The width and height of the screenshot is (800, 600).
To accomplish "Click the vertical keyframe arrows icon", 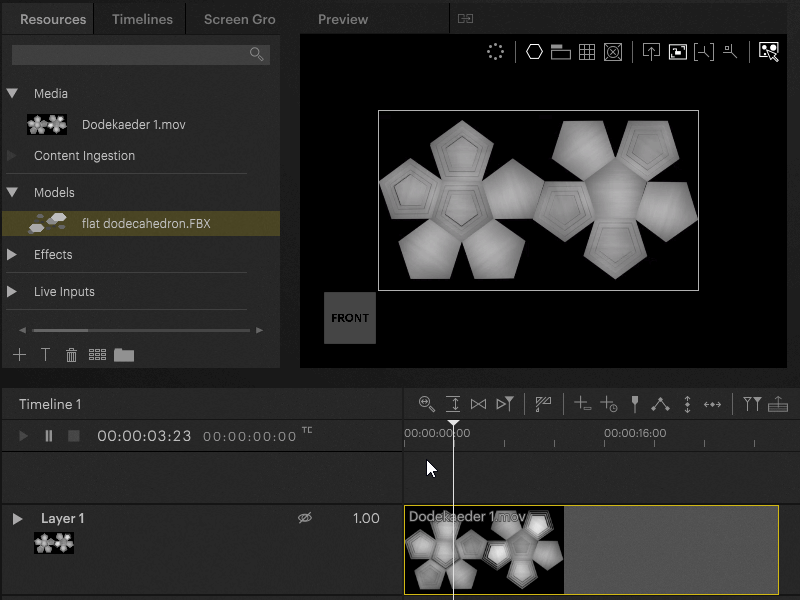I will [687, 404].
